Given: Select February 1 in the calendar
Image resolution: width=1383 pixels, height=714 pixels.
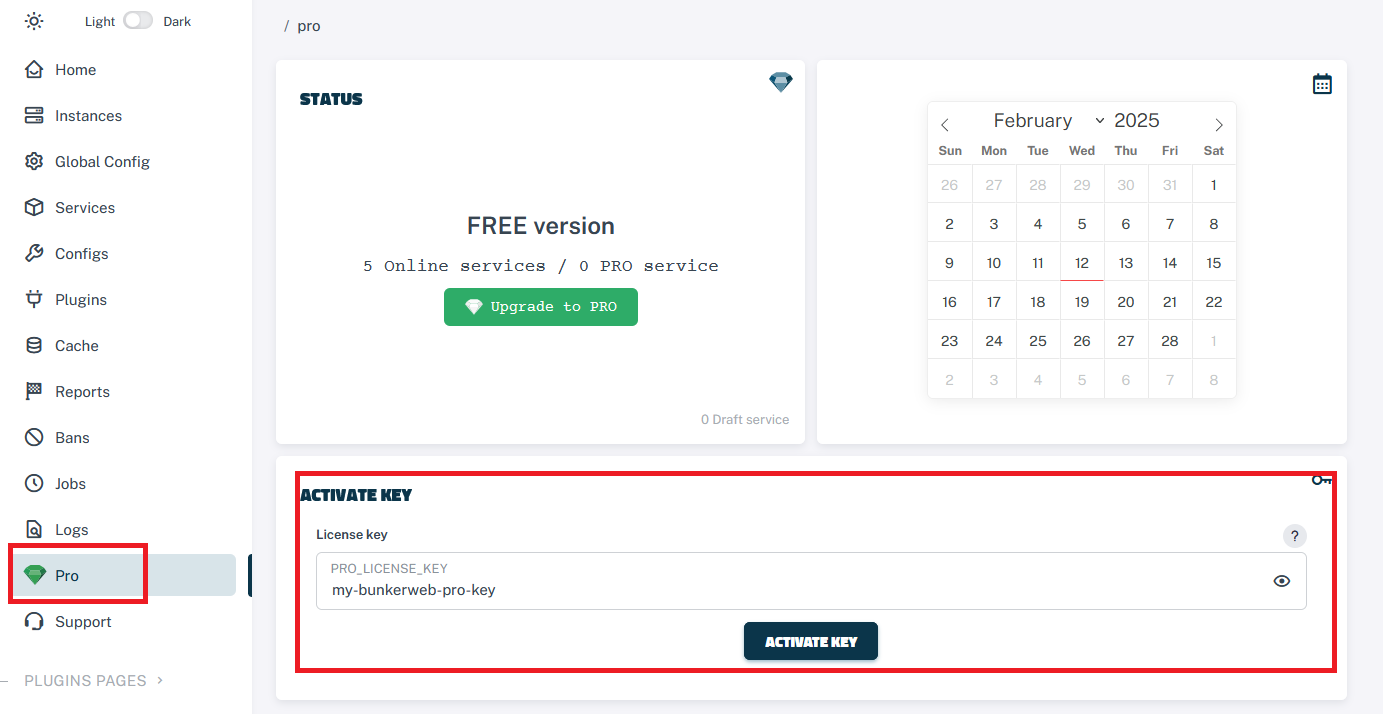Looking at the screenshot, I should (x=1214, y=185).
